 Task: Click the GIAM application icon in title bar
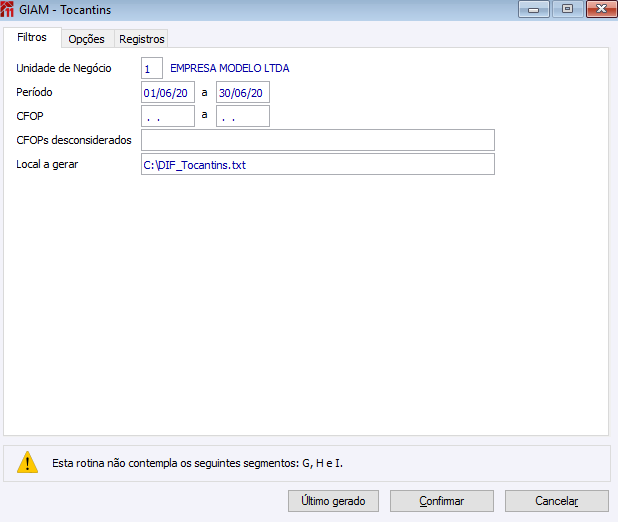click(x=7, y=9)
